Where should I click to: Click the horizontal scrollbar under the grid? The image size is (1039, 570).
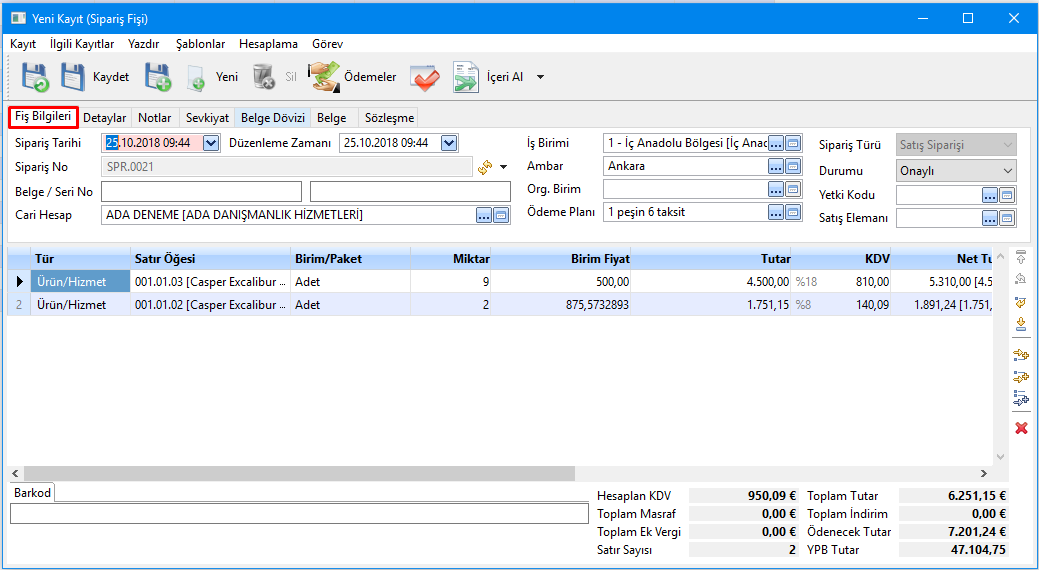coord(300,473)
